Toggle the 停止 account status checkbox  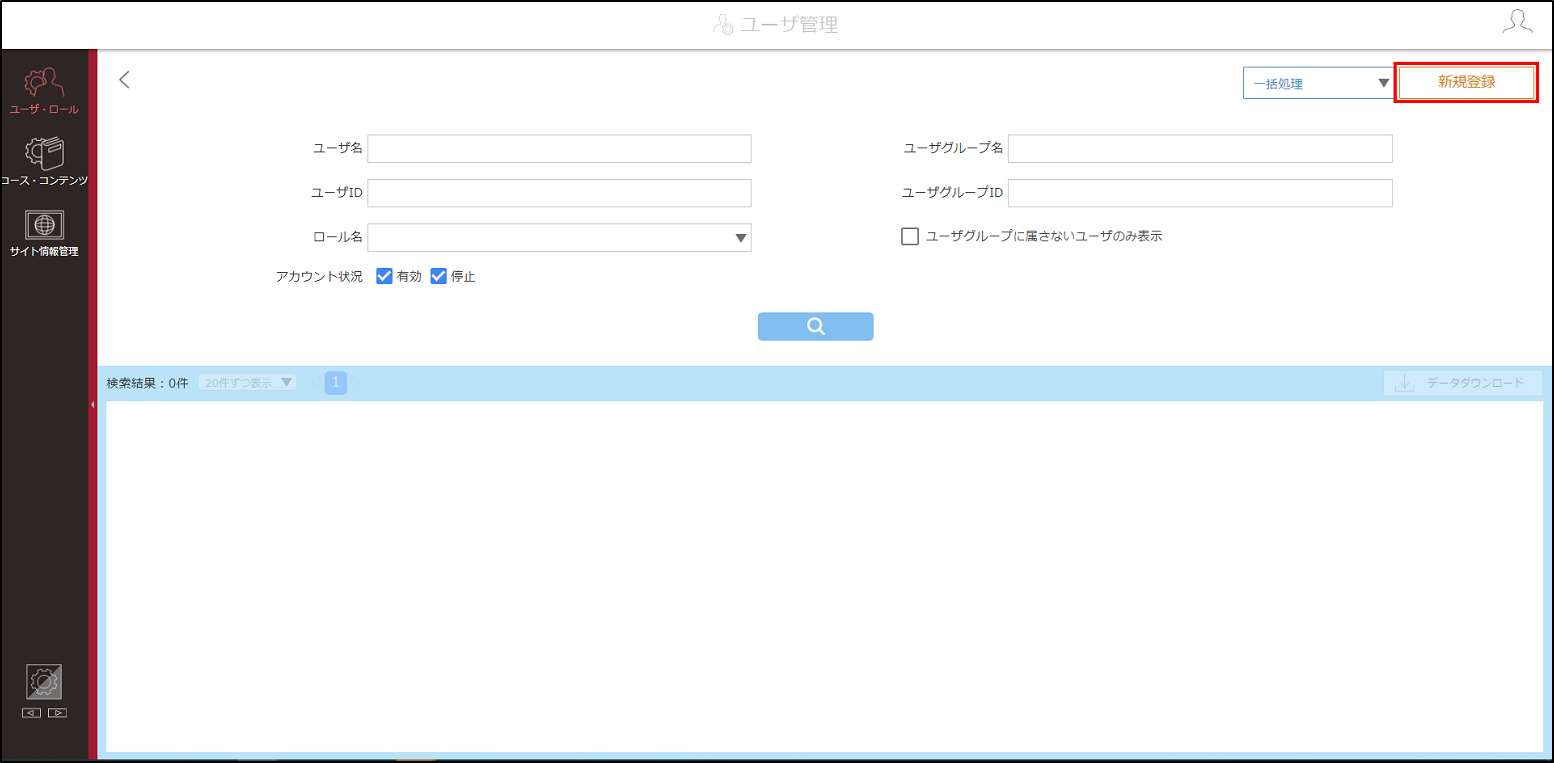click(x=438, y=277)
